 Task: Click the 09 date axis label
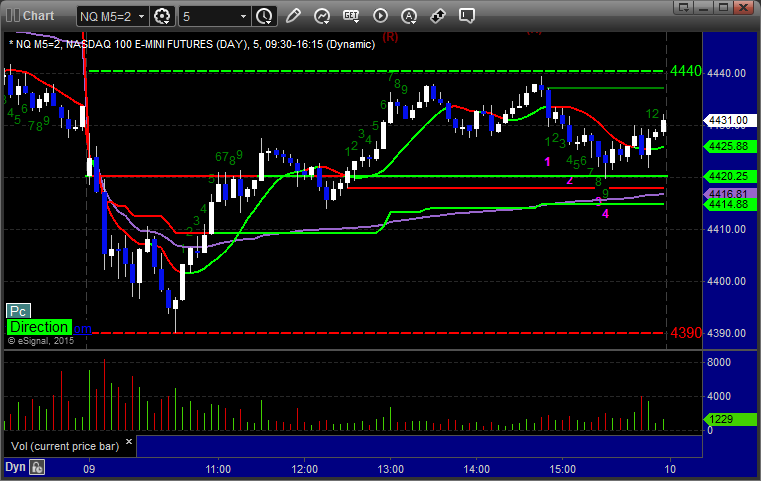point(89,469)
